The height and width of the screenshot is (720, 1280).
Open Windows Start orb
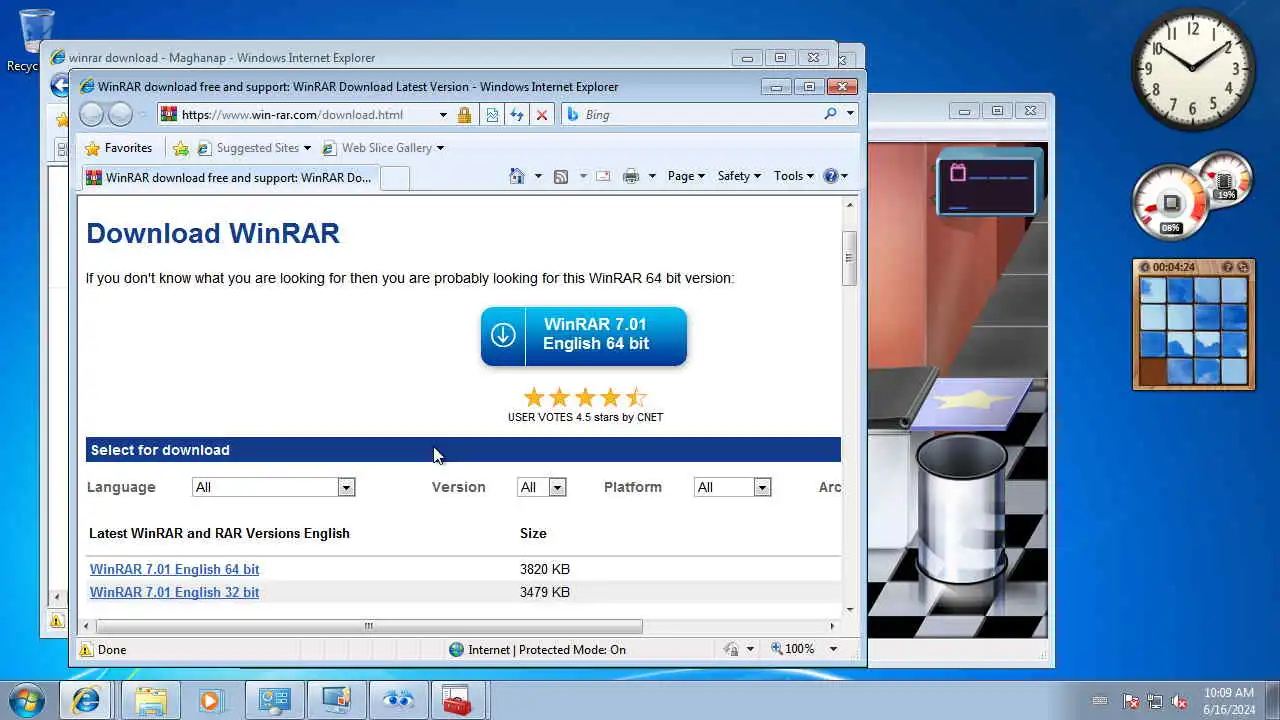pos(26,700)
